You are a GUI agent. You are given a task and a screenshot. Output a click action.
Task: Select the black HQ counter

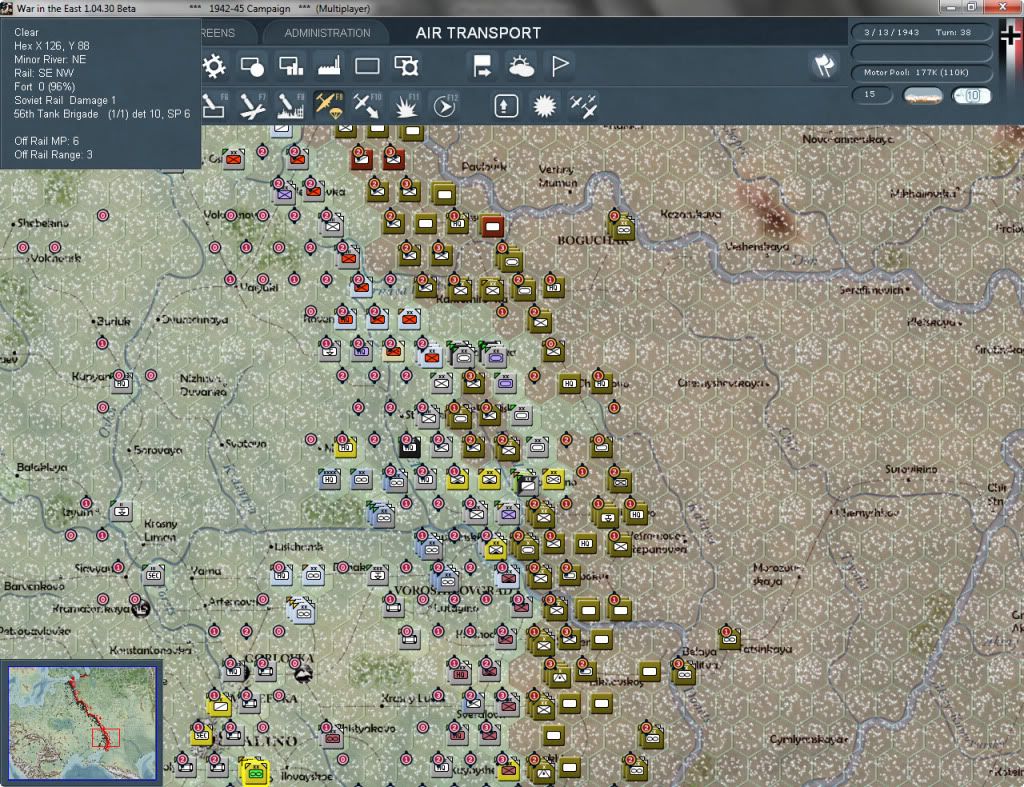tap(409, 447)
